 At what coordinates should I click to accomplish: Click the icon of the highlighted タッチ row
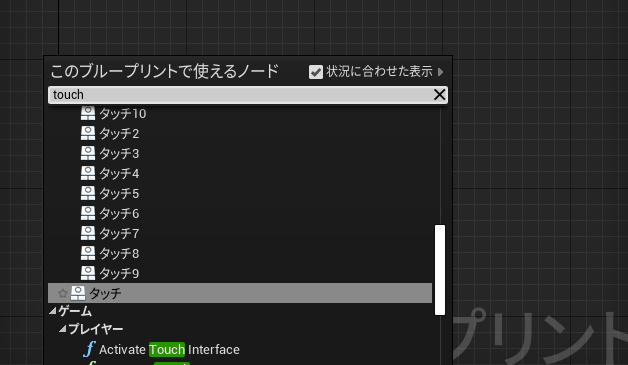78,293
